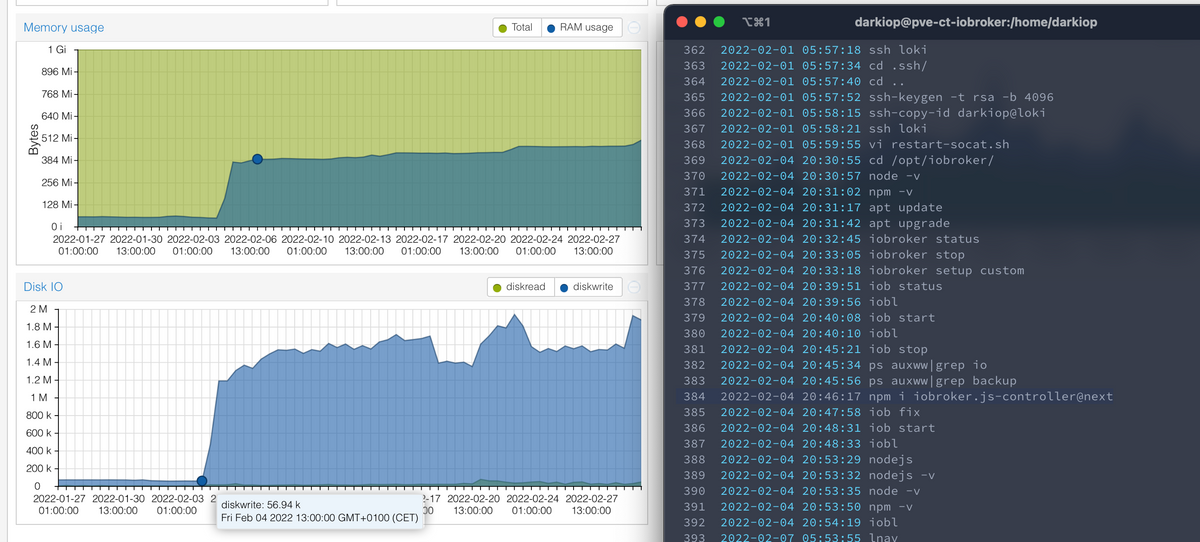Click history line 392 iobl
The image size is (1200, 542).
point(789,522)
